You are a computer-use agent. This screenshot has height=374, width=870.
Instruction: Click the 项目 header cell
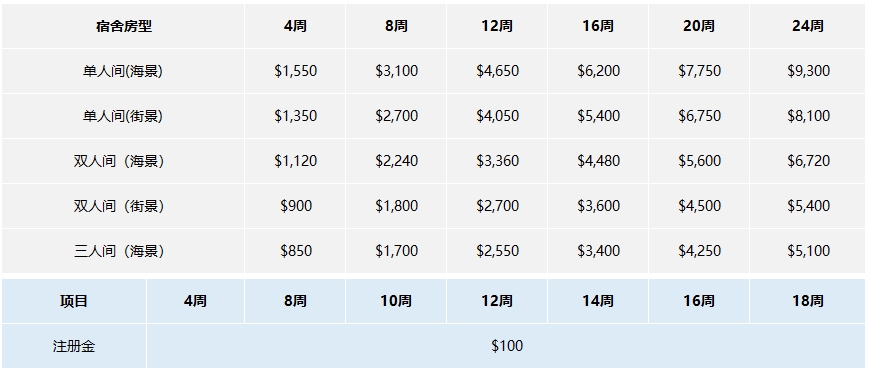click(74, 301)
